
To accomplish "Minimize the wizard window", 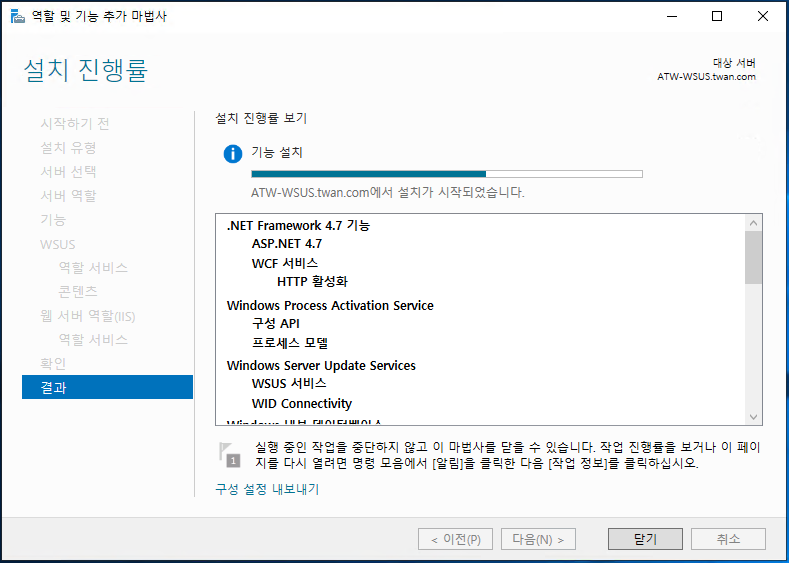I will pos(672,16).
